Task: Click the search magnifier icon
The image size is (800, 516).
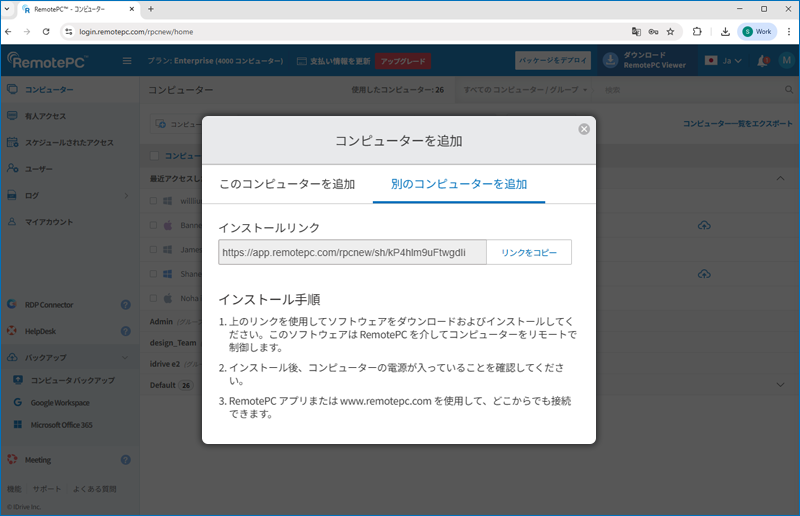Action: [789, 90]
